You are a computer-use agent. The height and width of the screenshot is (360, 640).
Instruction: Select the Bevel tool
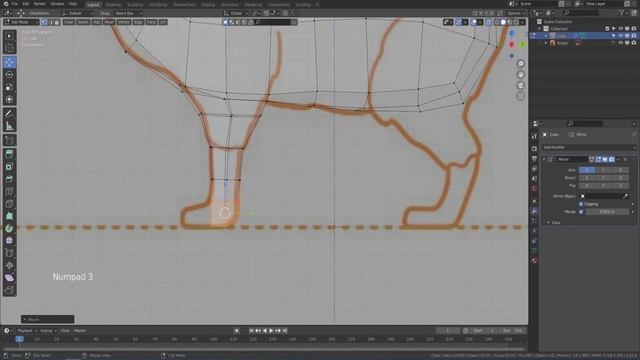point(9,179)
